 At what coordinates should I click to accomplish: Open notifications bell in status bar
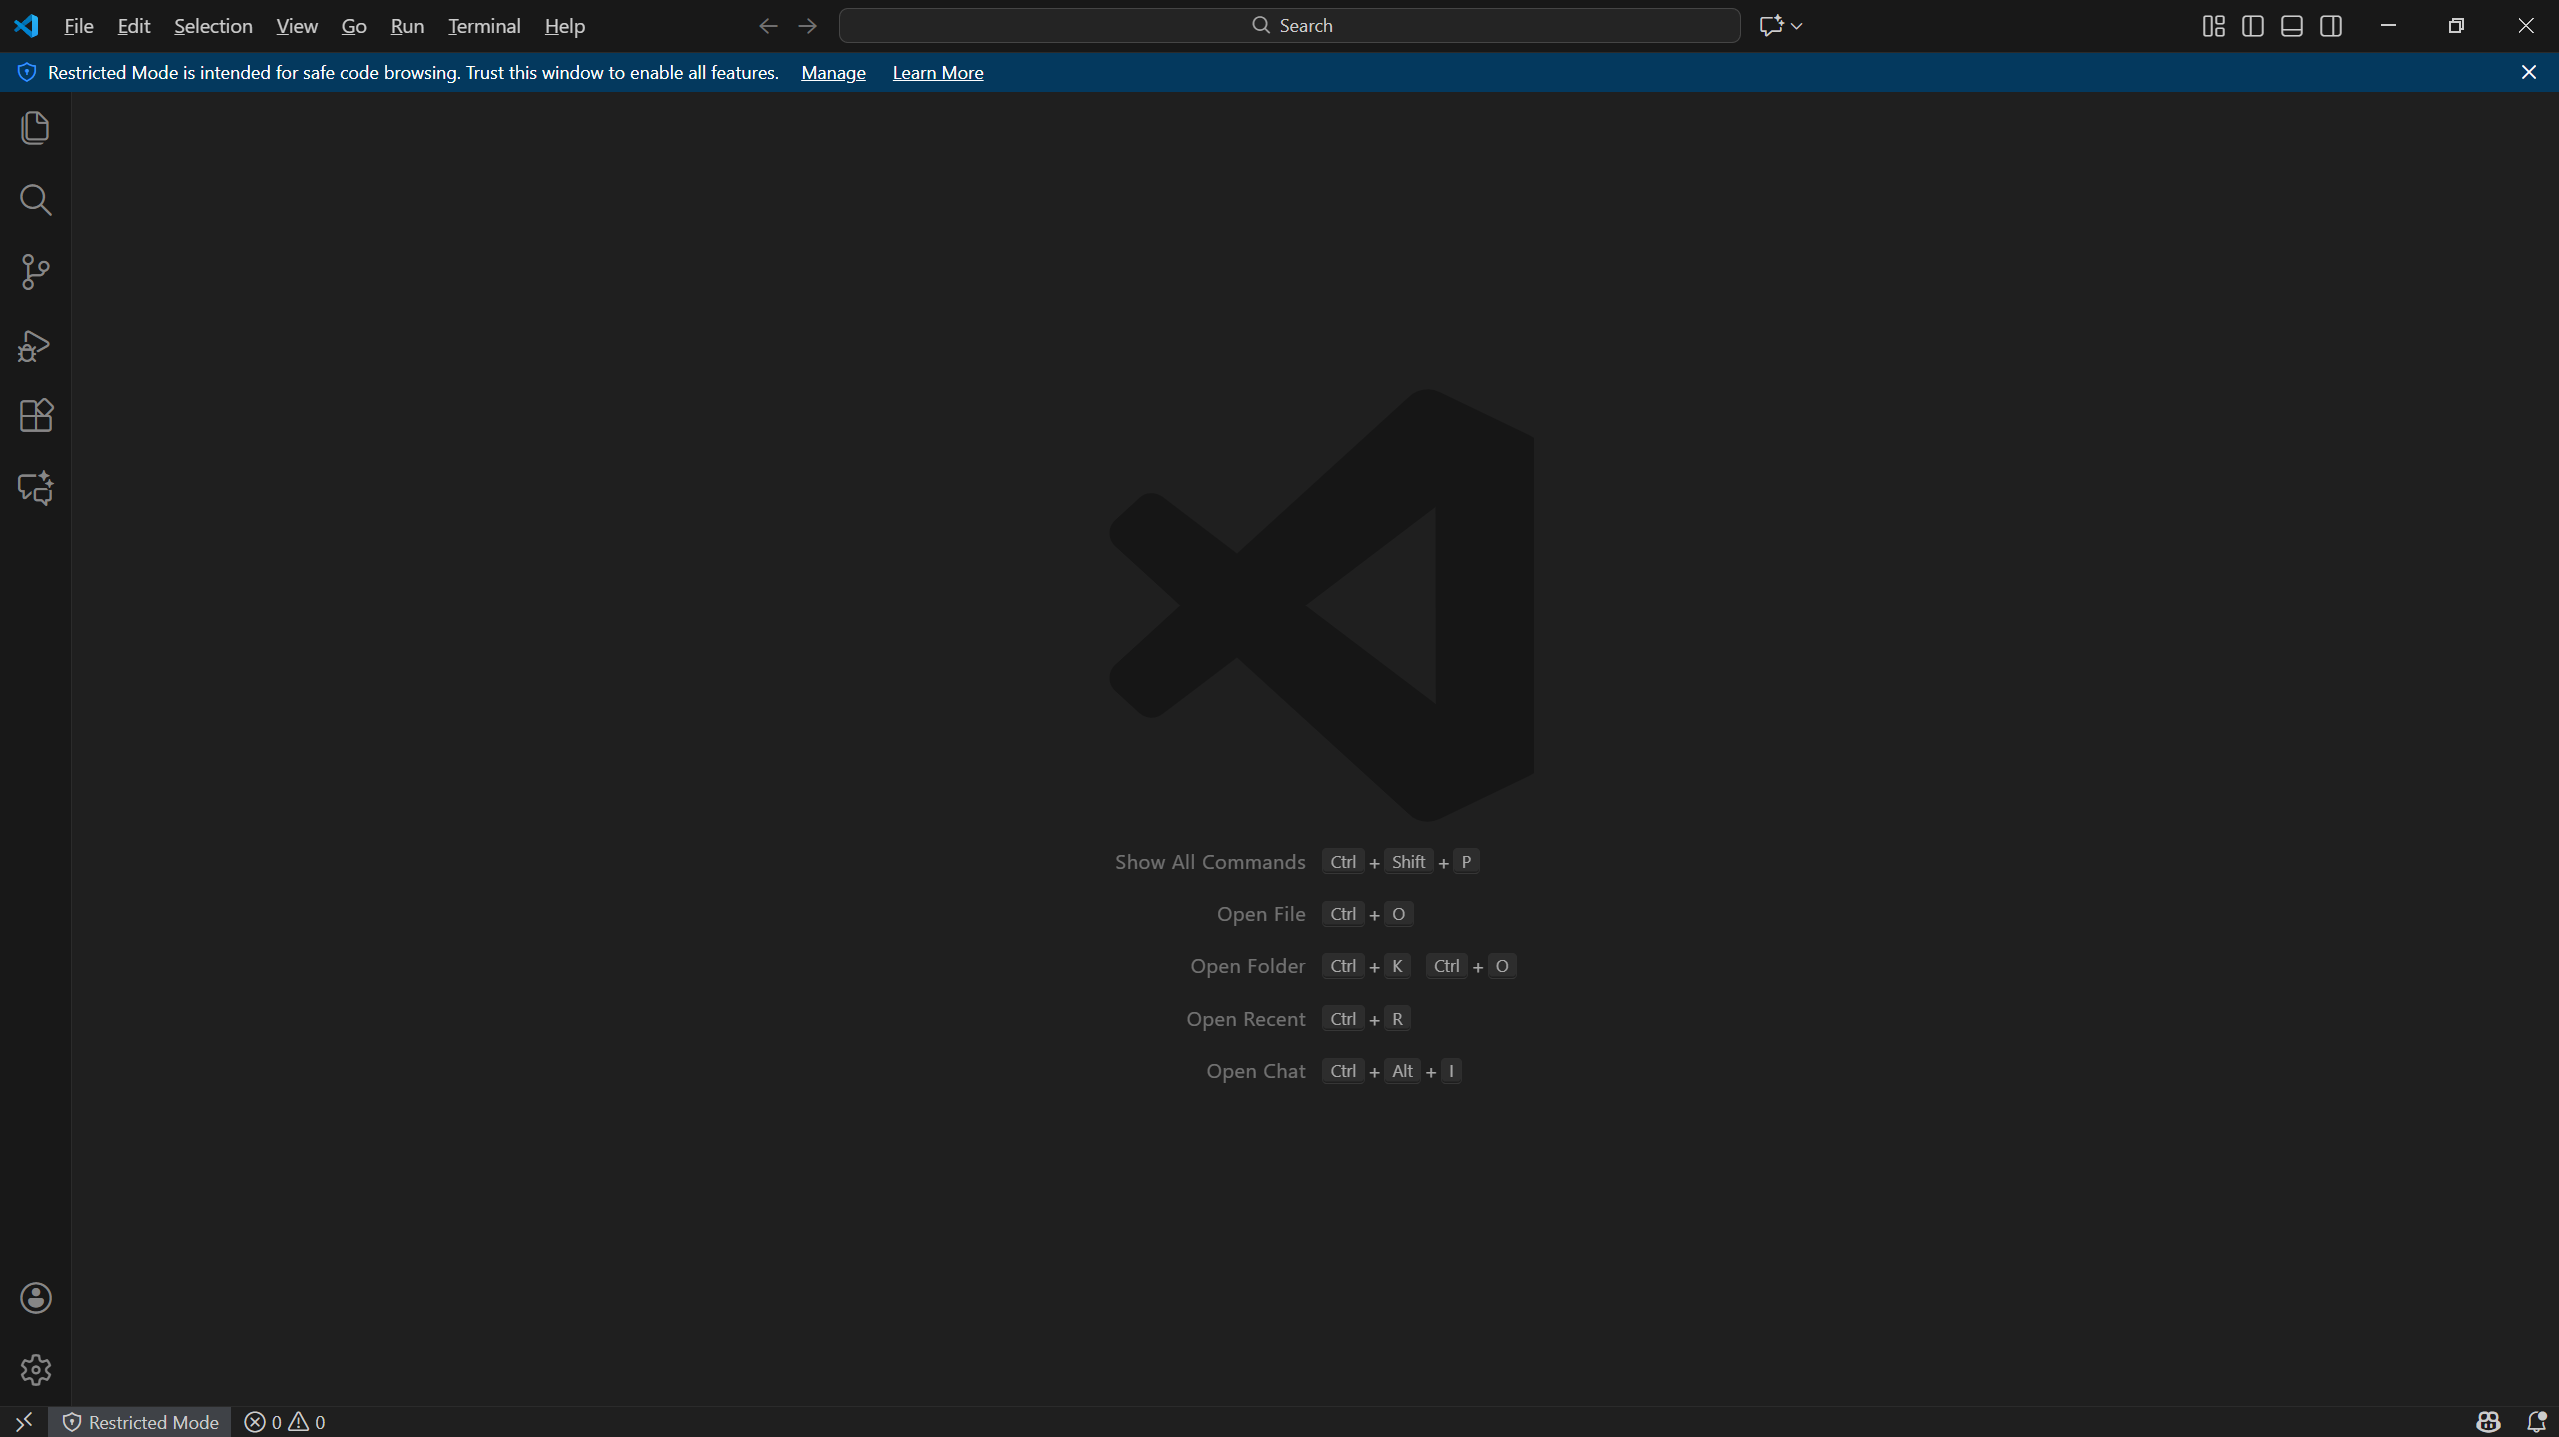[2536, 1422]
